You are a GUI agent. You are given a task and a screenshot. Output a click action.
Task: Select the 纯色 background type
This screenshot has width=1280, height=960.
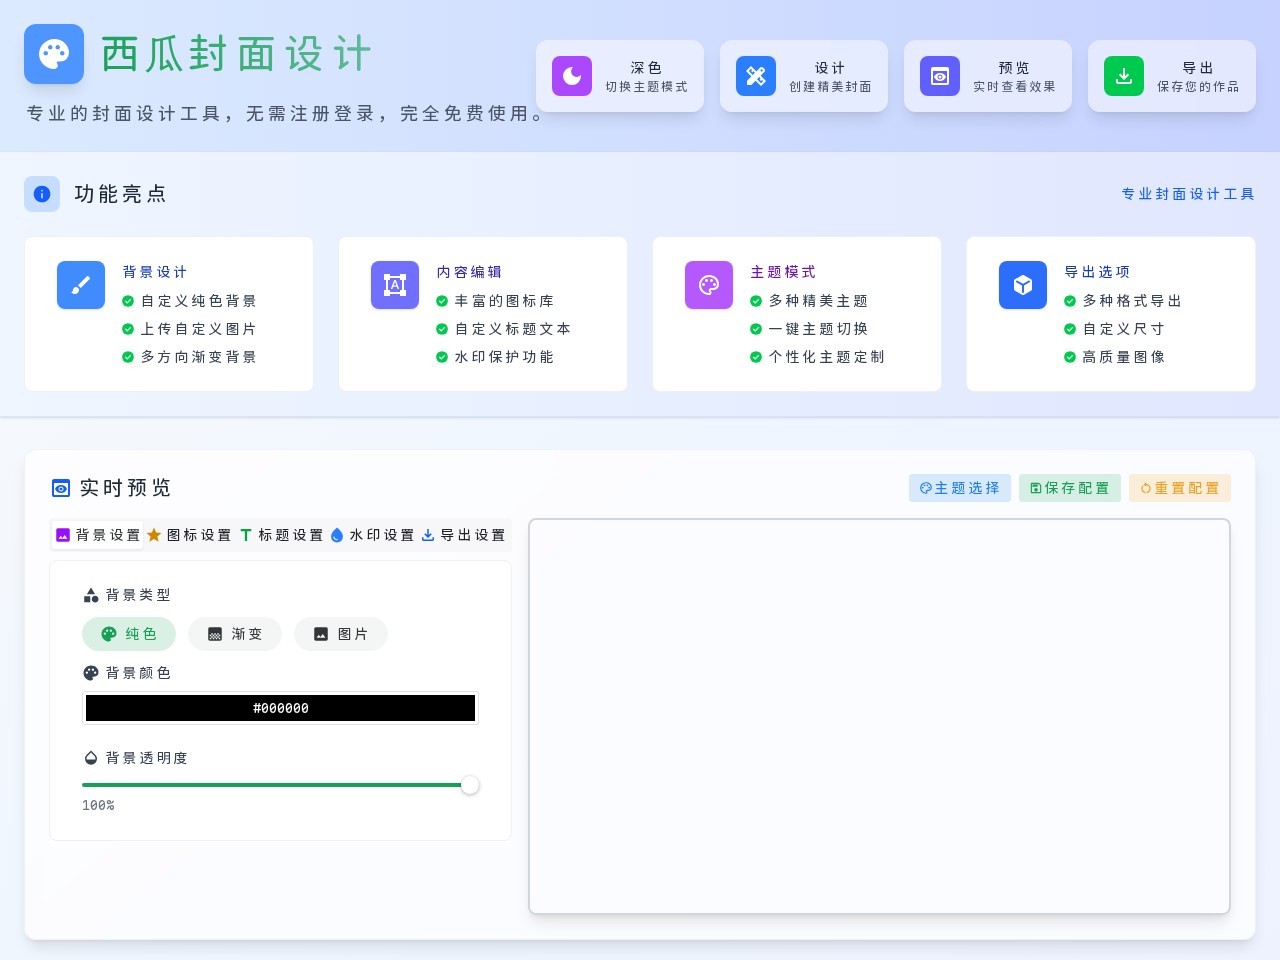[129, 634]
